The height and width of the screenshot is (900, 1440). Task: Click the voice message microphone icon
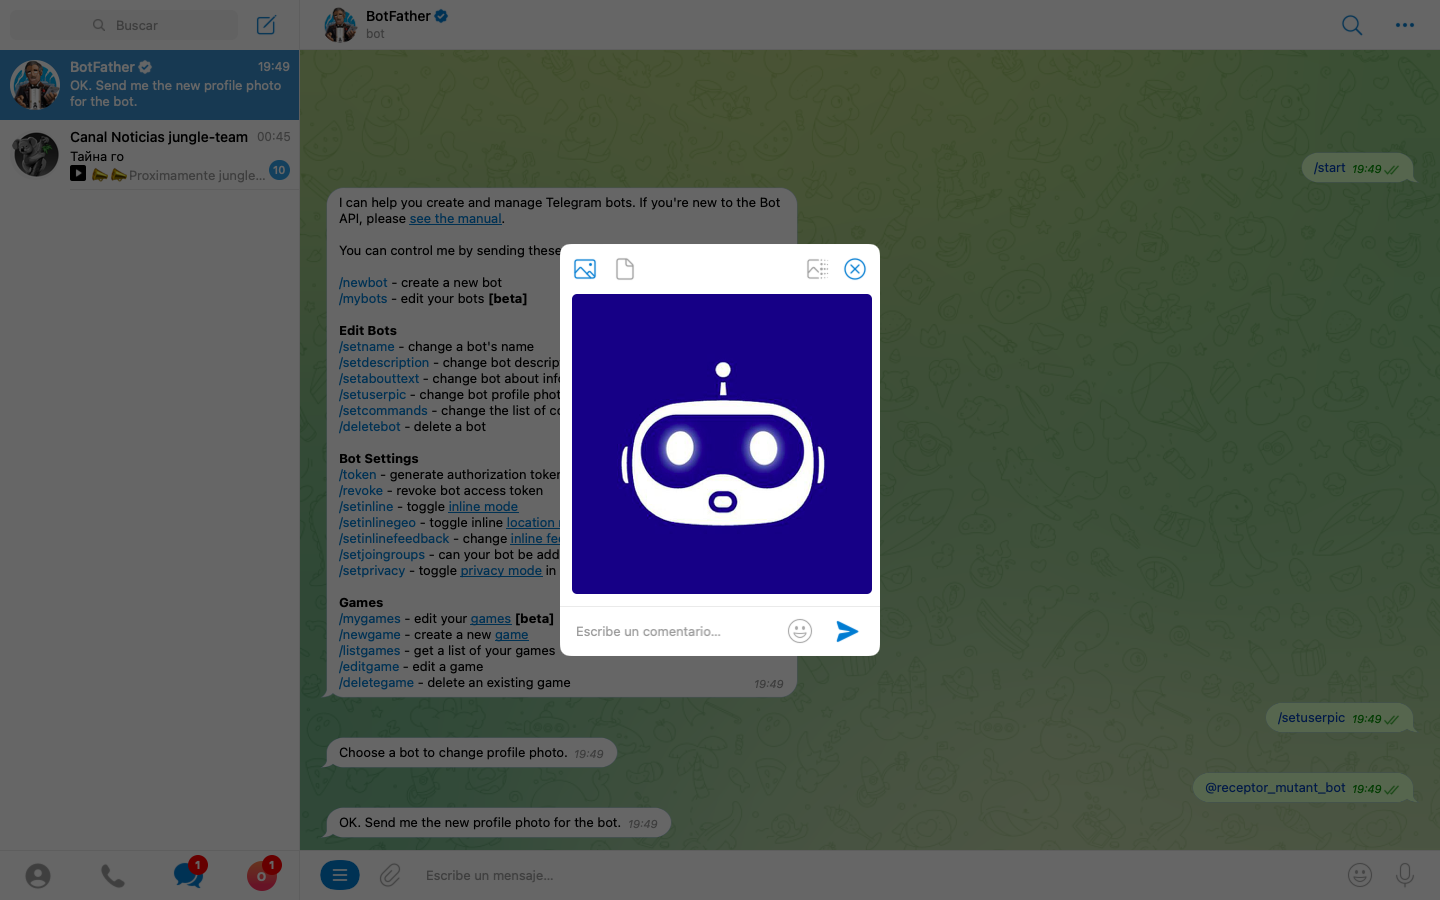pyautogui.click(x=1405, y=875)
